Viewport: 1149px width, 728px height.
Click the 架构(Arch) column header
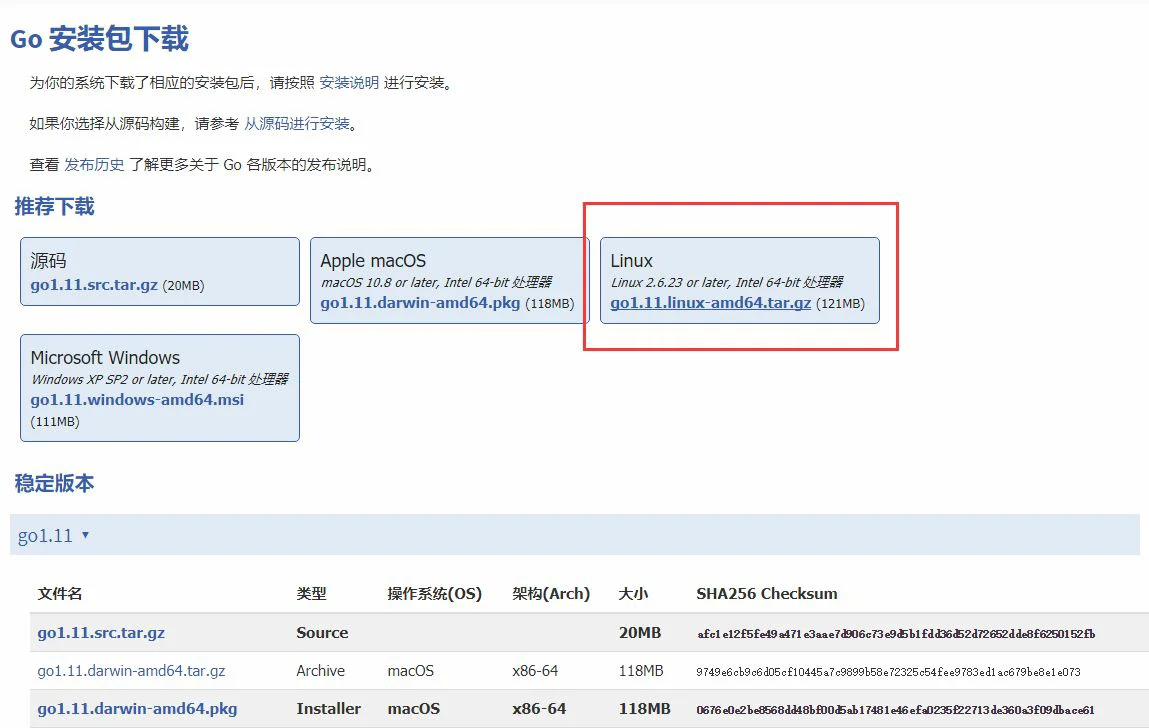point(551,594)
